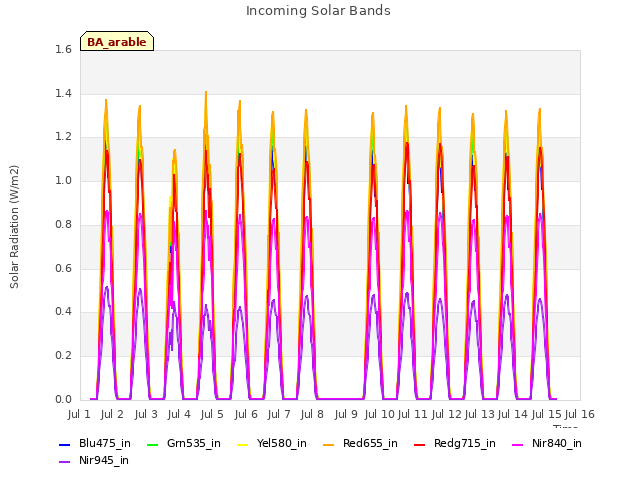The height and width of the screenshot is (480, 640).
Task: Click the Jul 15 x-axis tick label
Action: pyautogui.click(x=547, y=414)
